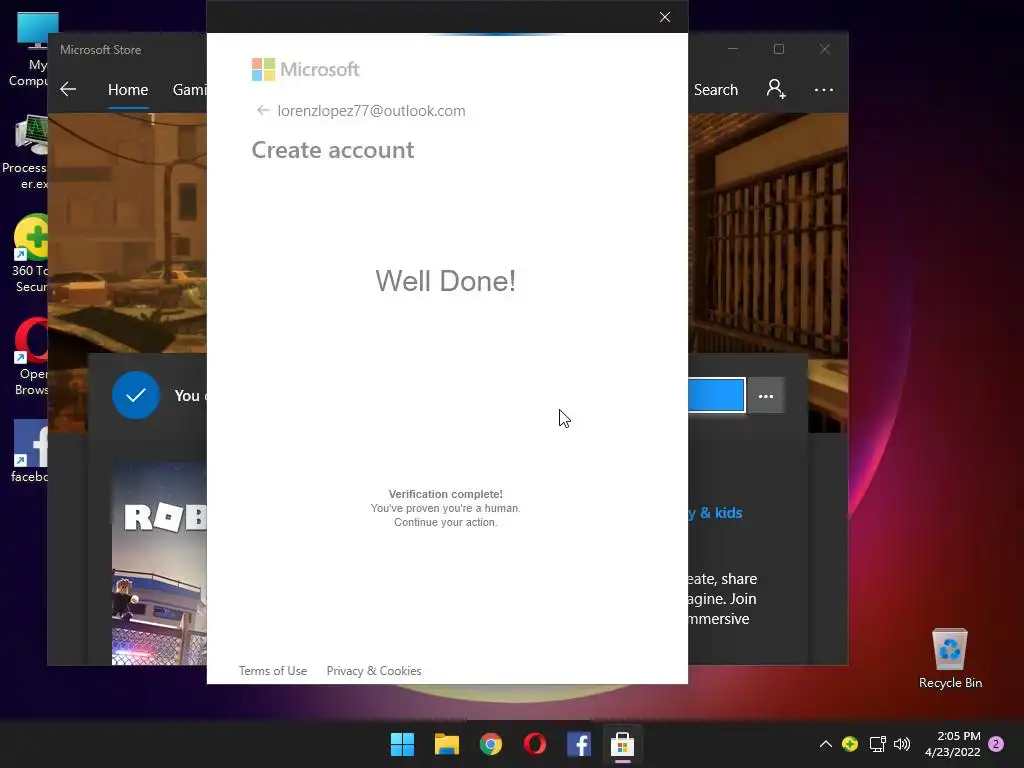Launch Opera browser from the taskbar

pos(535,744)
